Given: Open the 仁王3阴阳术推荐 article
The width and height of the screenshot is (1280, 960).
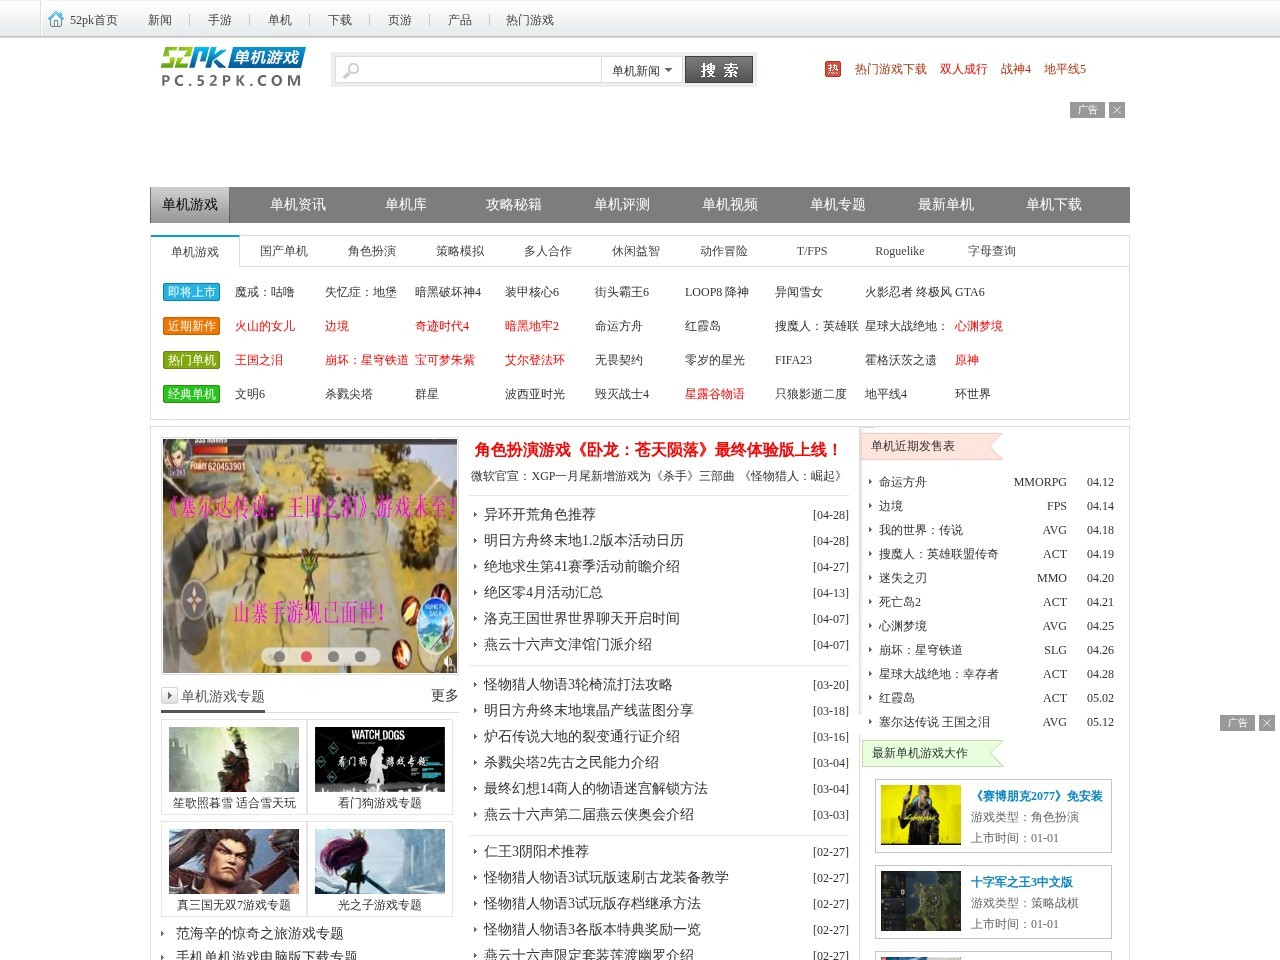Looking at the screenshot, I should [536, 851].
